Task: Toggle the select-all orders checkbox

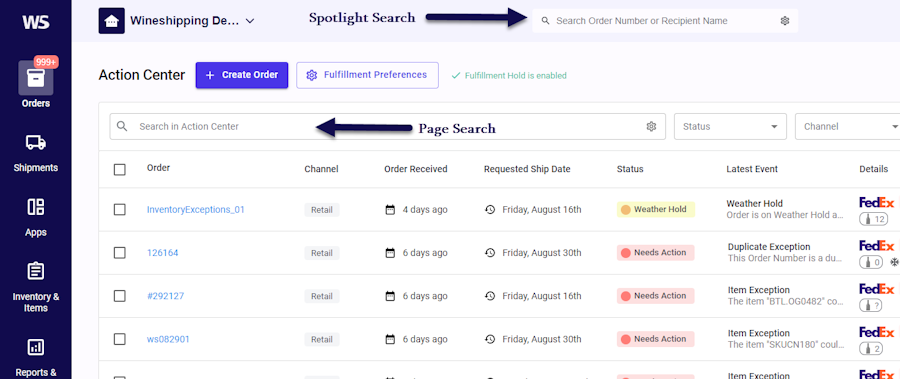Action: click(x=119, y=169)
